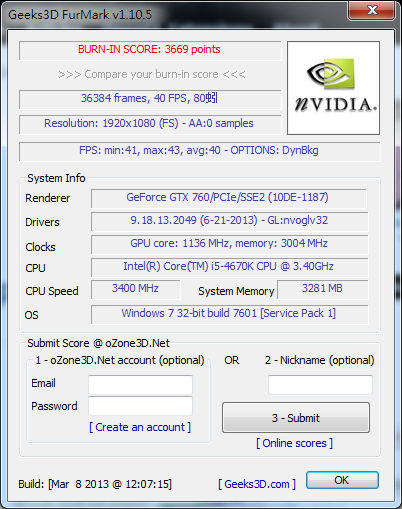Close the FurMark dialog with X button
402x509 pixels.
click(372, 10)
